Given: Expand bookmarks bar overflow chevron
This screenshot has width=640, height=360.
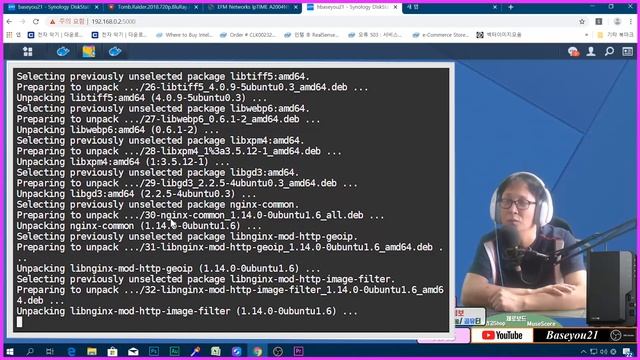Looking at the screenshot, I should point(587,35).
